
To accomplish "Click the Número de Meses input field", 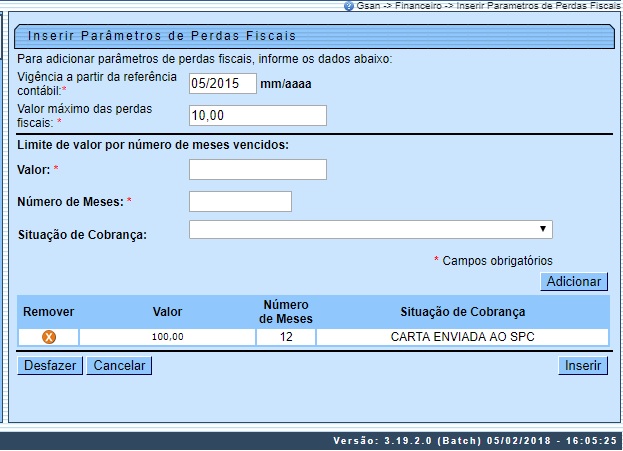I will pos(240,201).
